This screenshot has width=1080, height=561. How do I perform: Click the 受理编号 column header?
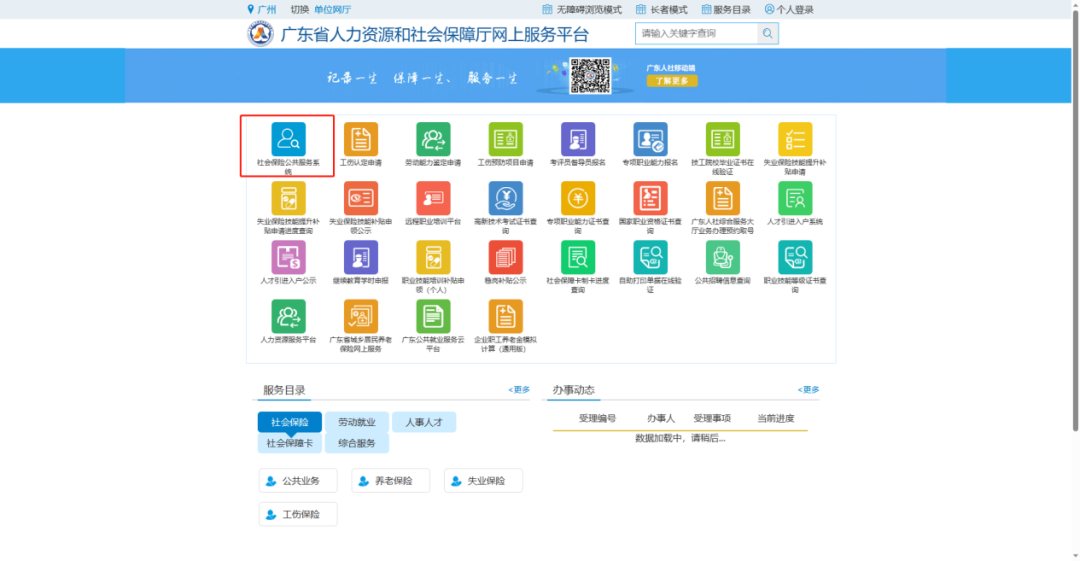coord(597,418)
